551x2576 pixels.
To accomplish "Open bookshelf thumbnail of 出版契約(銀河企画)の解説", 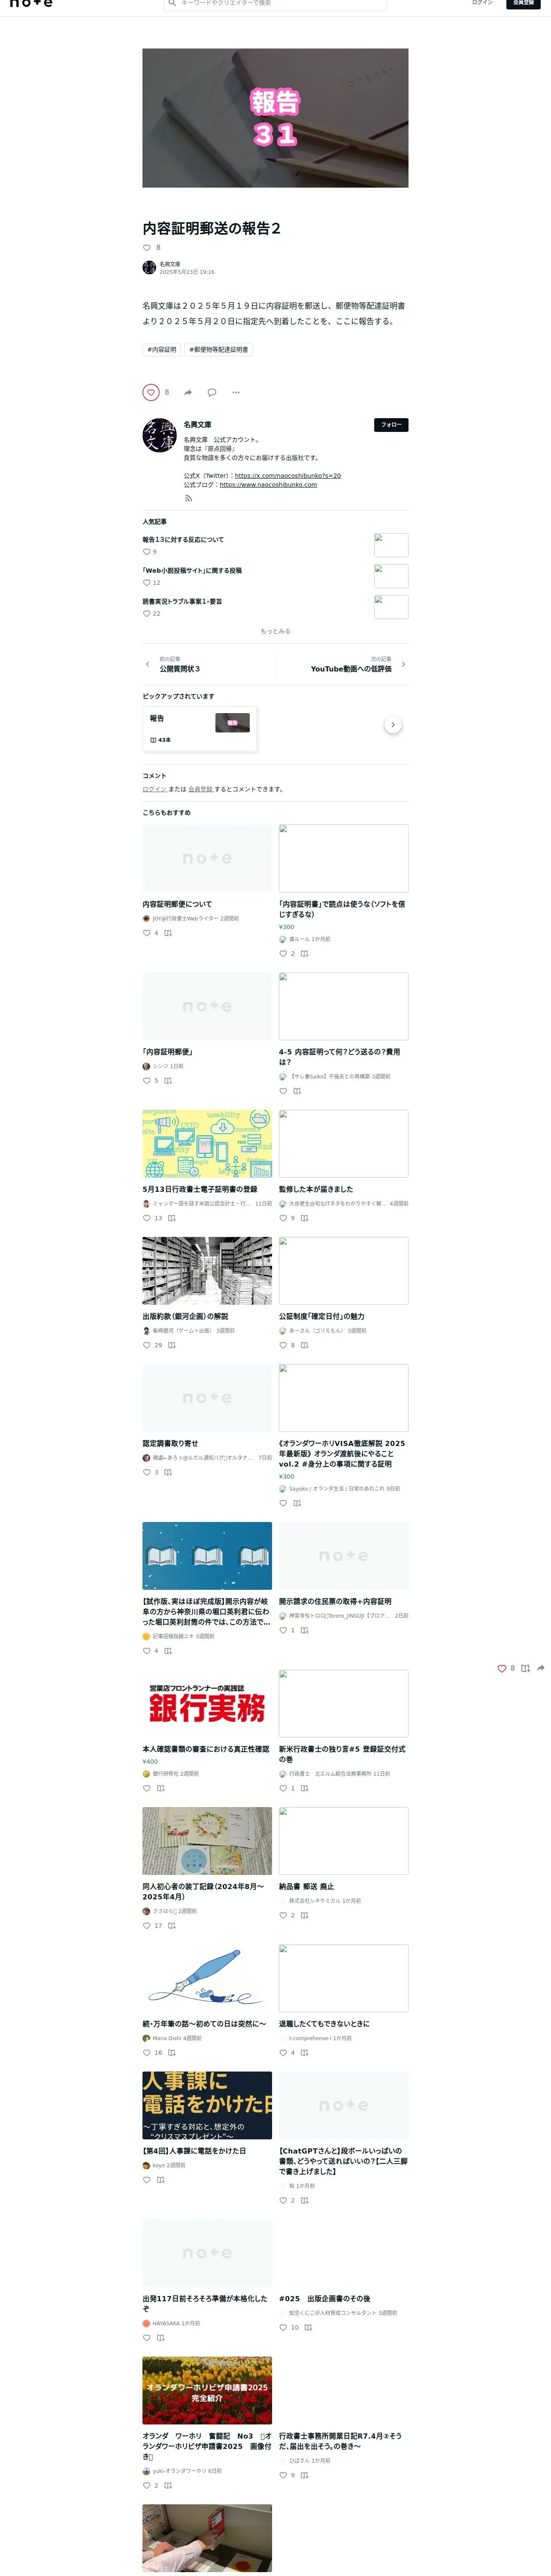I will click(207, 1270).
